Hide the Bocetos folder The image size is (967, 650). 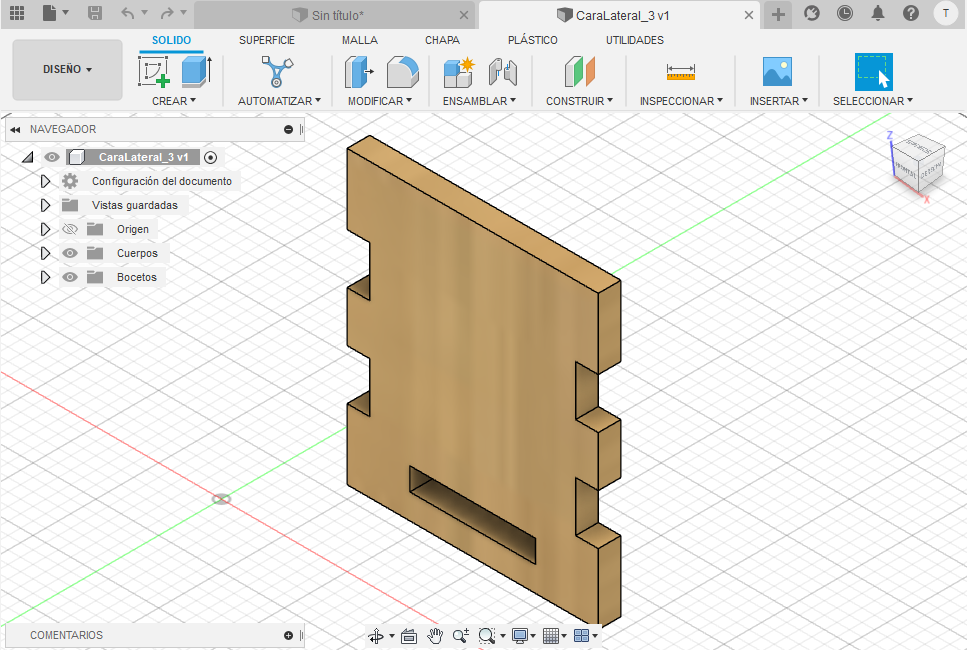[70, 278]
